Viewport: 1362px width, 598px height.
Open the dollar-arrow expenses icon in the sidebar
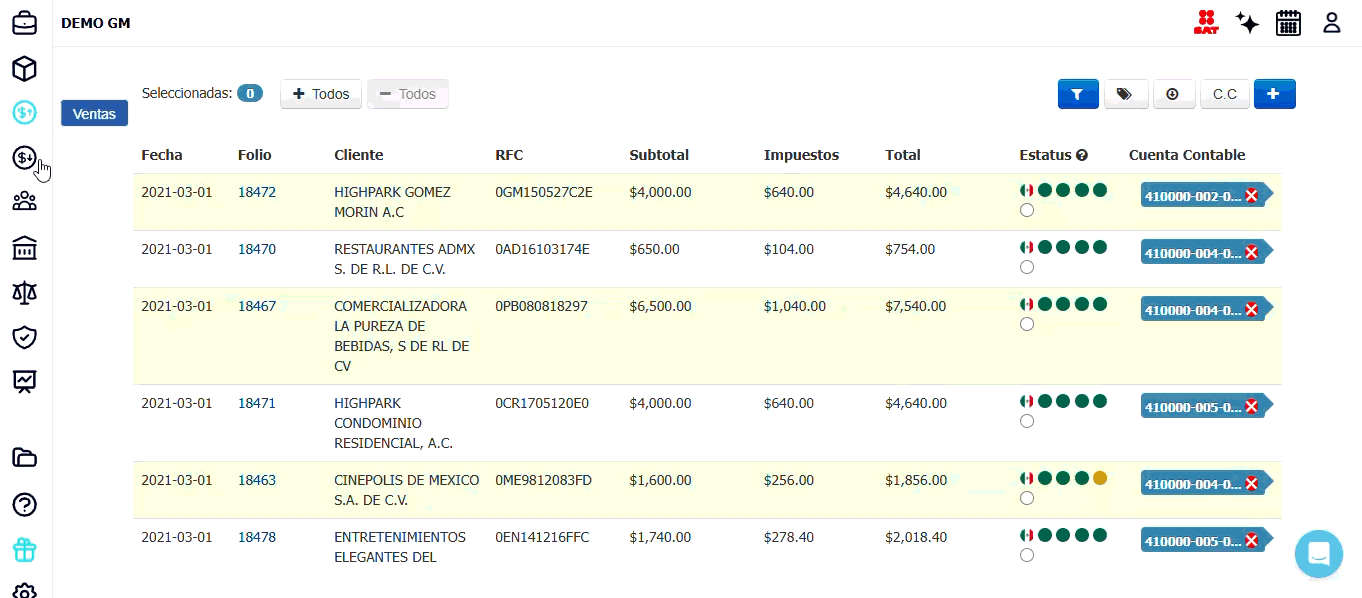pos(24,157)
